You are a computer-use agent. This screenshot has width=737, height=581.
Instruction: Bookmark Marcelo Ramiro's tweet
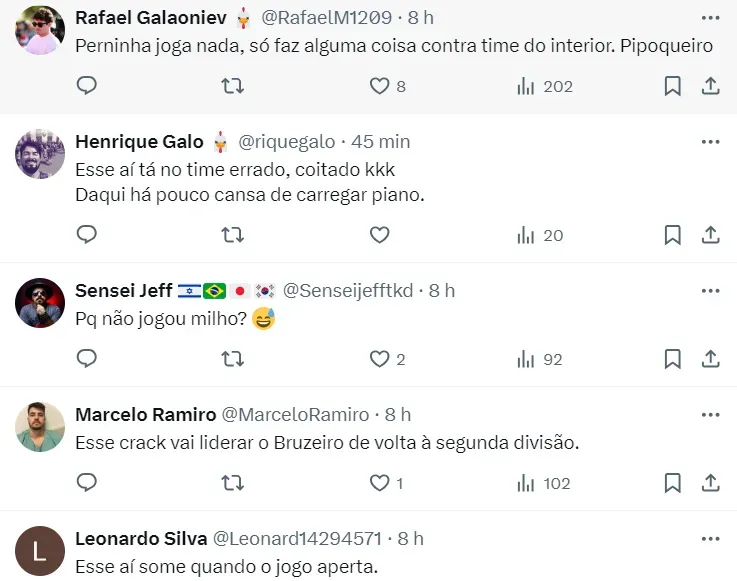click(673, 483)
